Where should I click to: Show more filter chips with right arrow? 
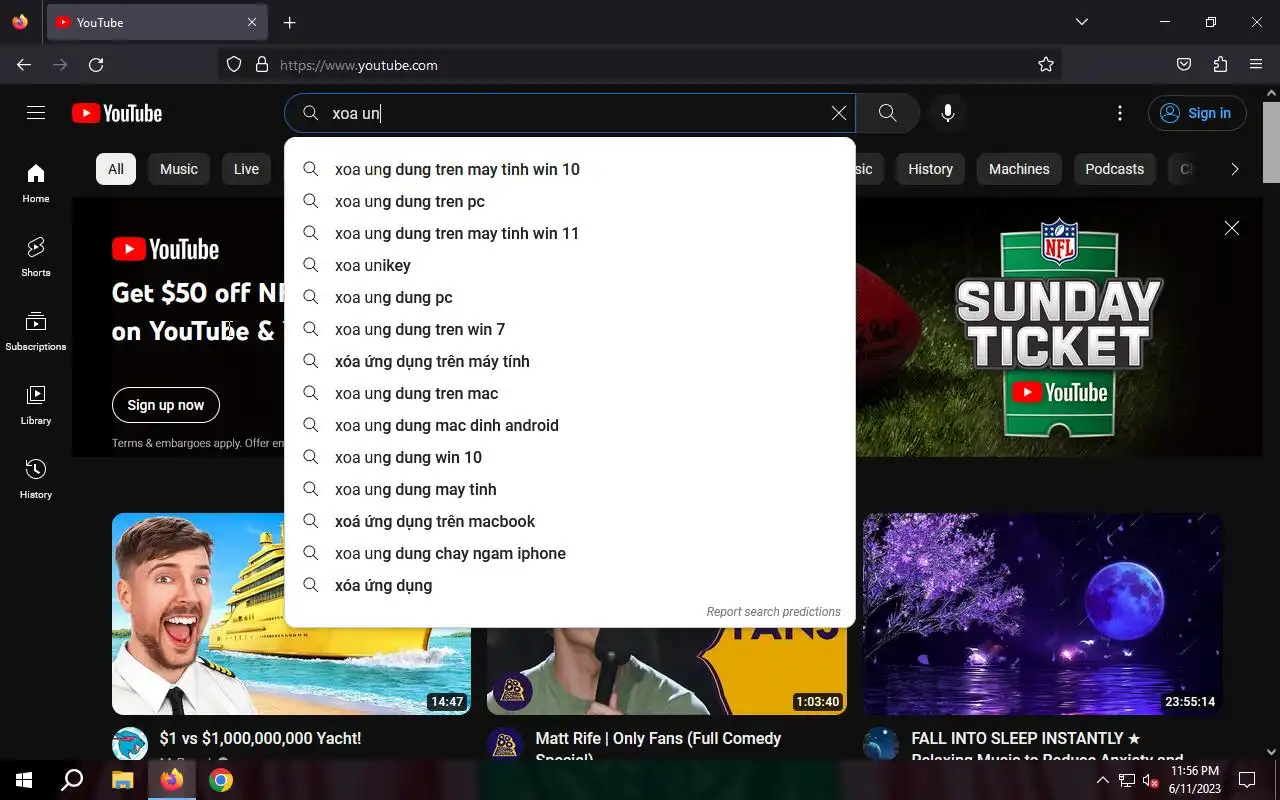(x=1234, y=169)
